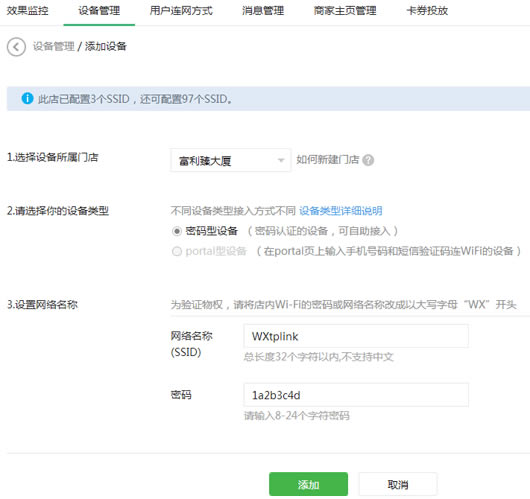Click 添加设备 breadcrumb text
This screenshot has width=530, height=499.
106,46
